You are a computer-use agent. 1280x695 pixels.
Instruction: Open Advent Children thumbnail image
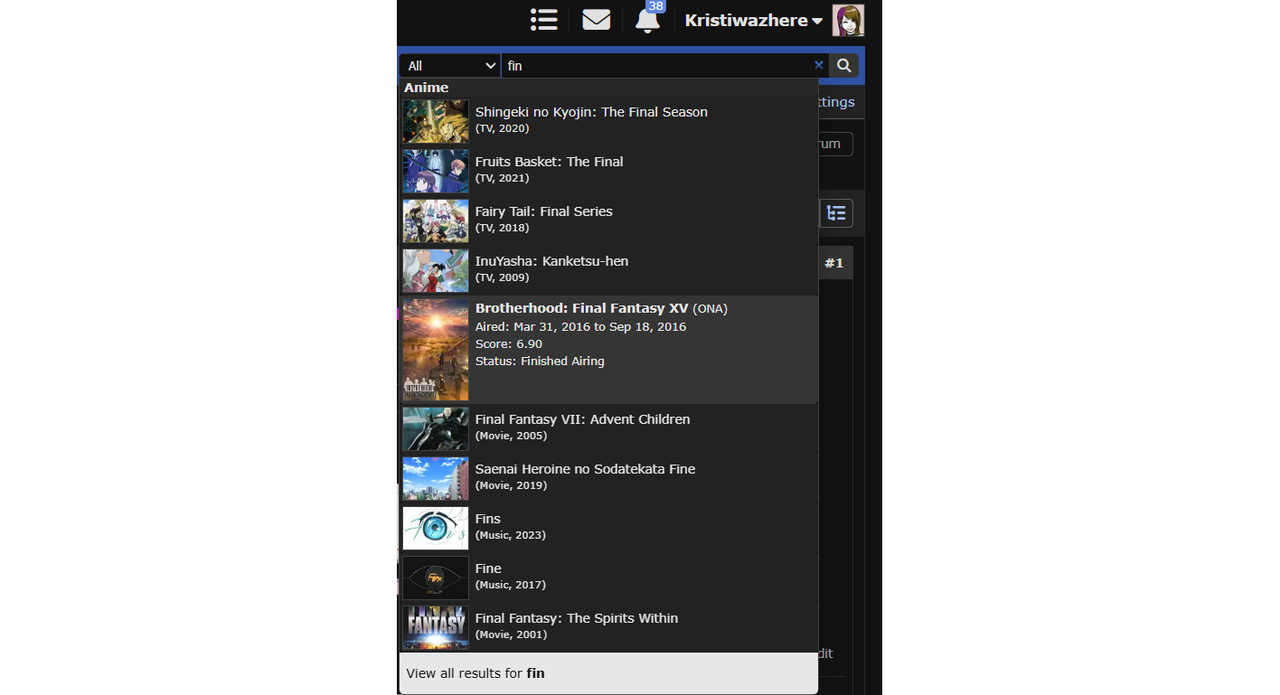coord(435,429)
